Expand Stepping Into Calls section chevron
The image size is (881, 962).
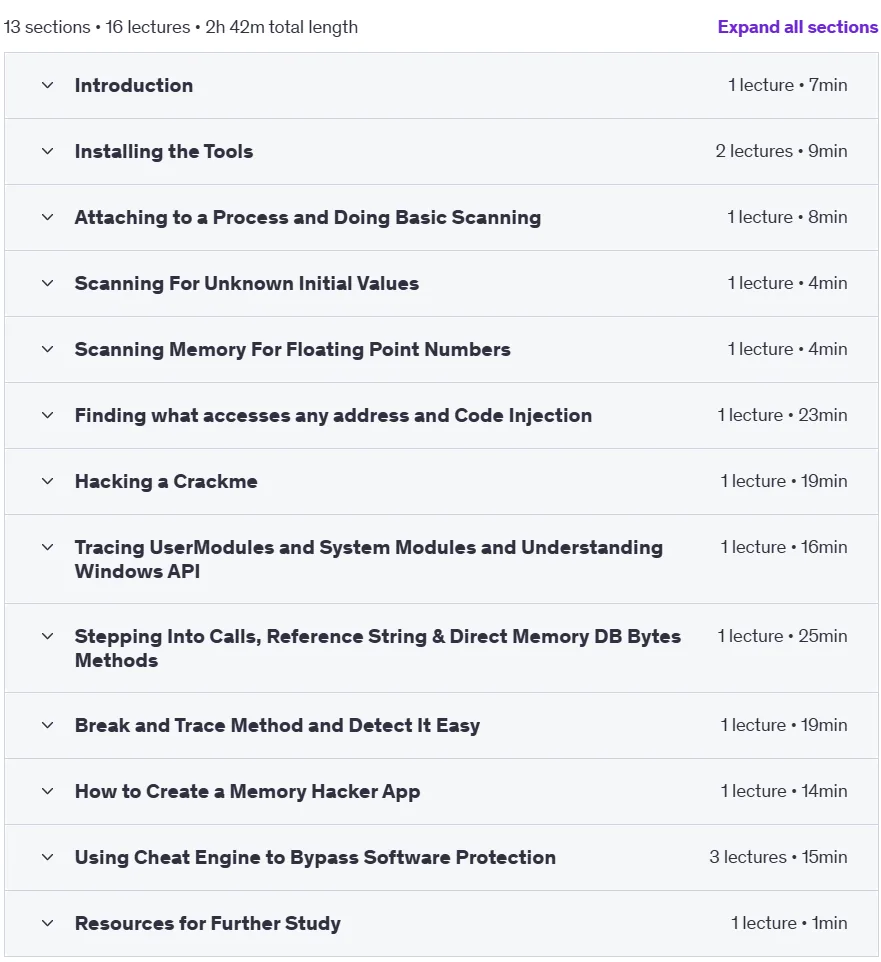coord(47,636)
